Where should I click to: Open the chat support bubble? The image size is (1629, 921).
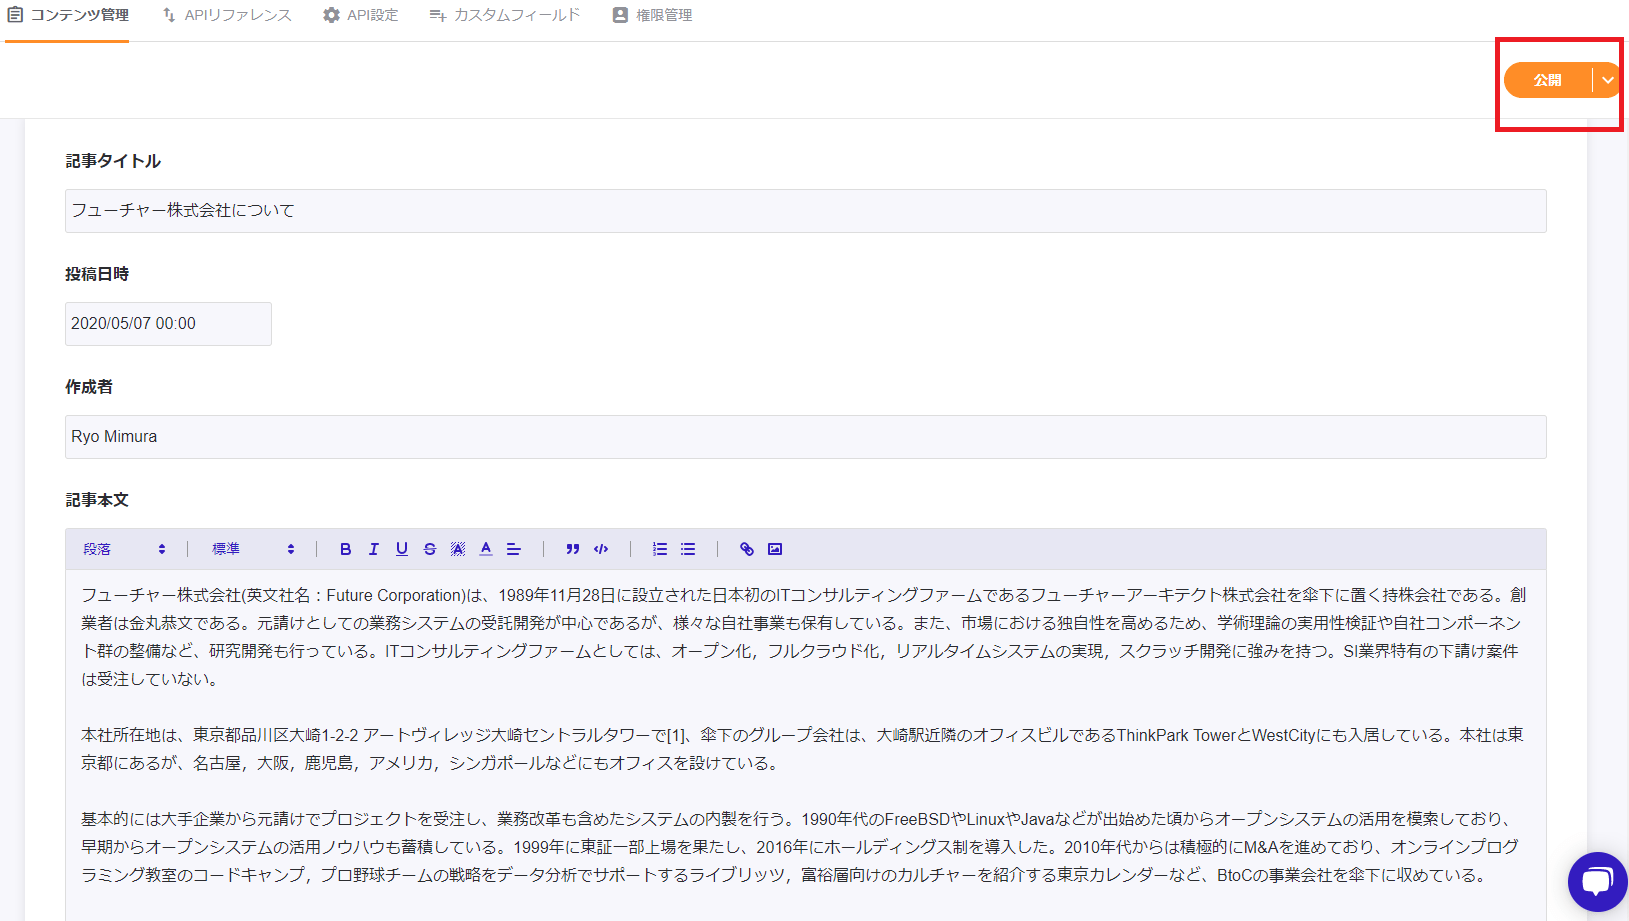pos(1597,881)
